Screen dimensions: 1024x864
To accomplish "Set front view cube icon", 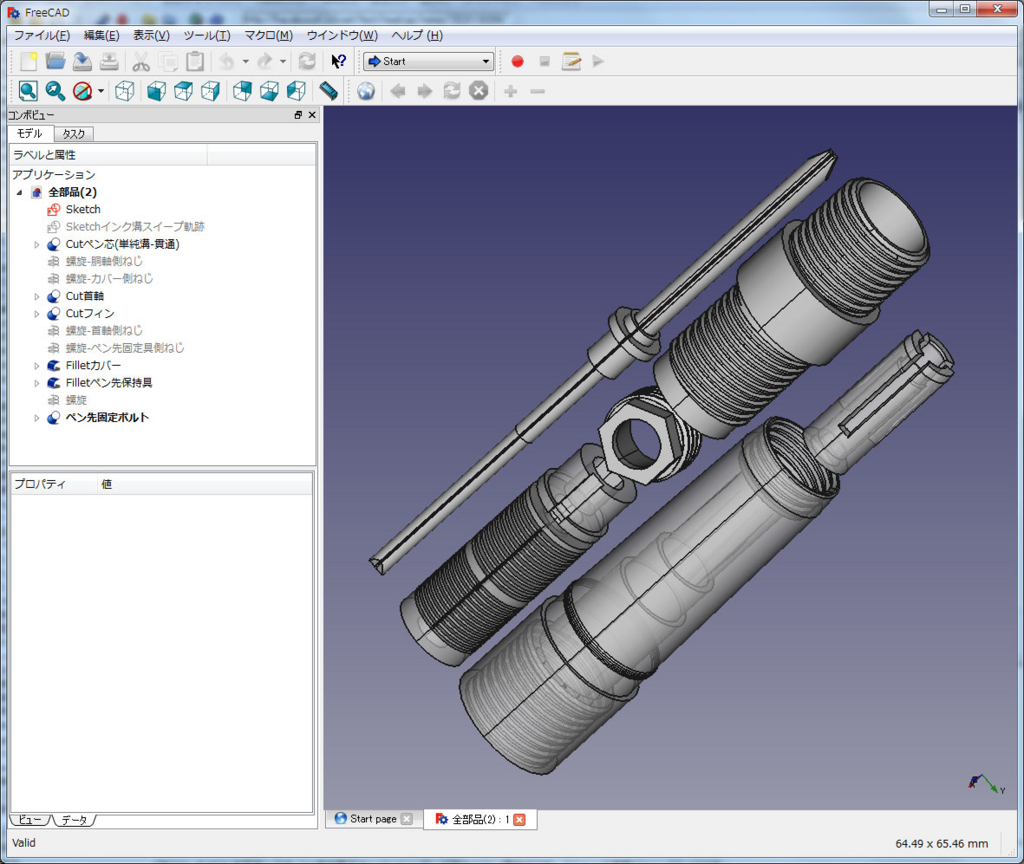I will [x=156, y=91].
